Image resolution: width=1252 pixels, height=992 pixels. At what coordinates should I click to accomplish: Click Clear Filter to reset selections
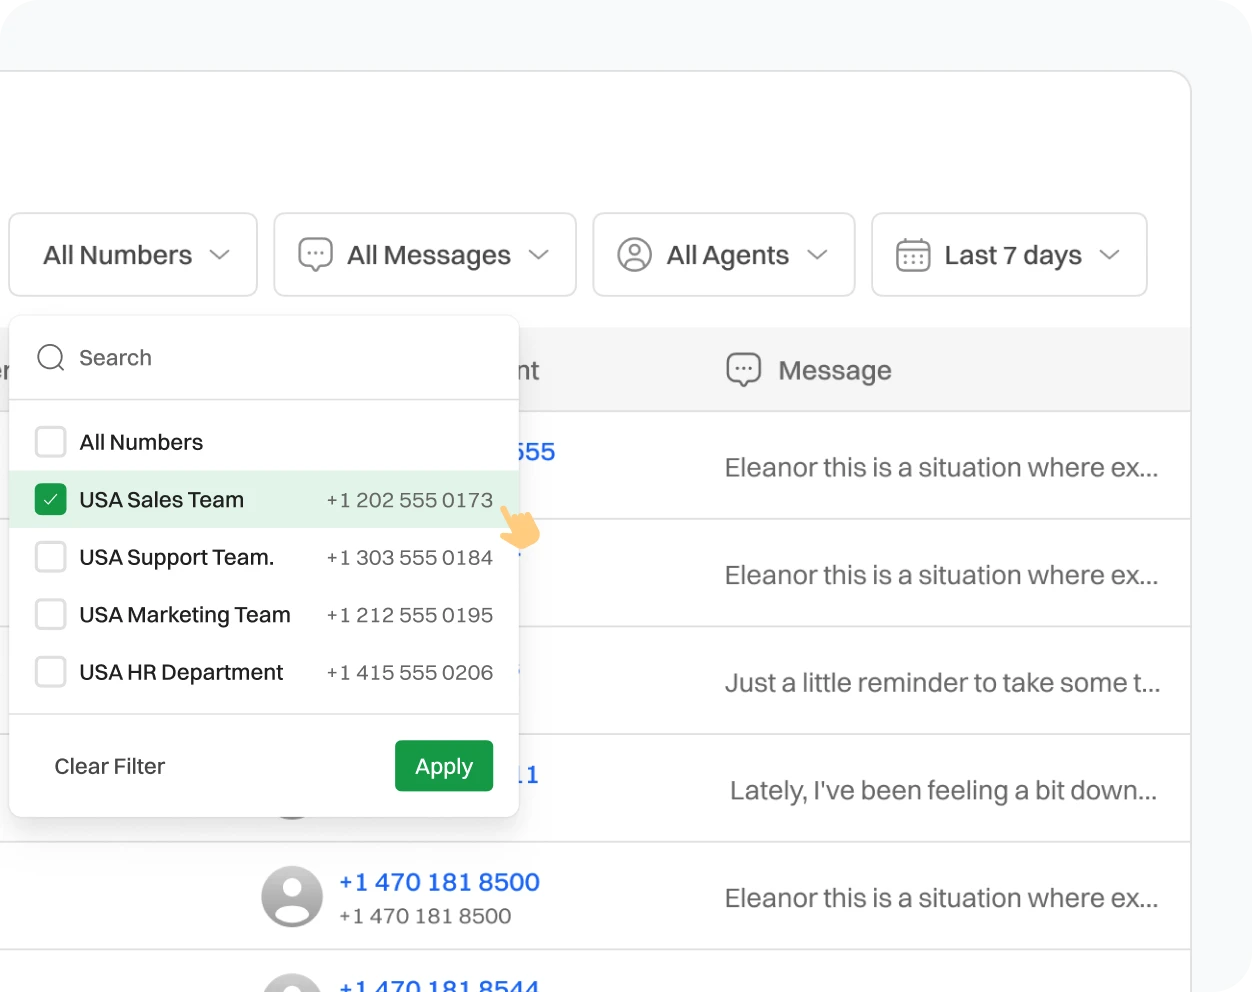(109, 766)
